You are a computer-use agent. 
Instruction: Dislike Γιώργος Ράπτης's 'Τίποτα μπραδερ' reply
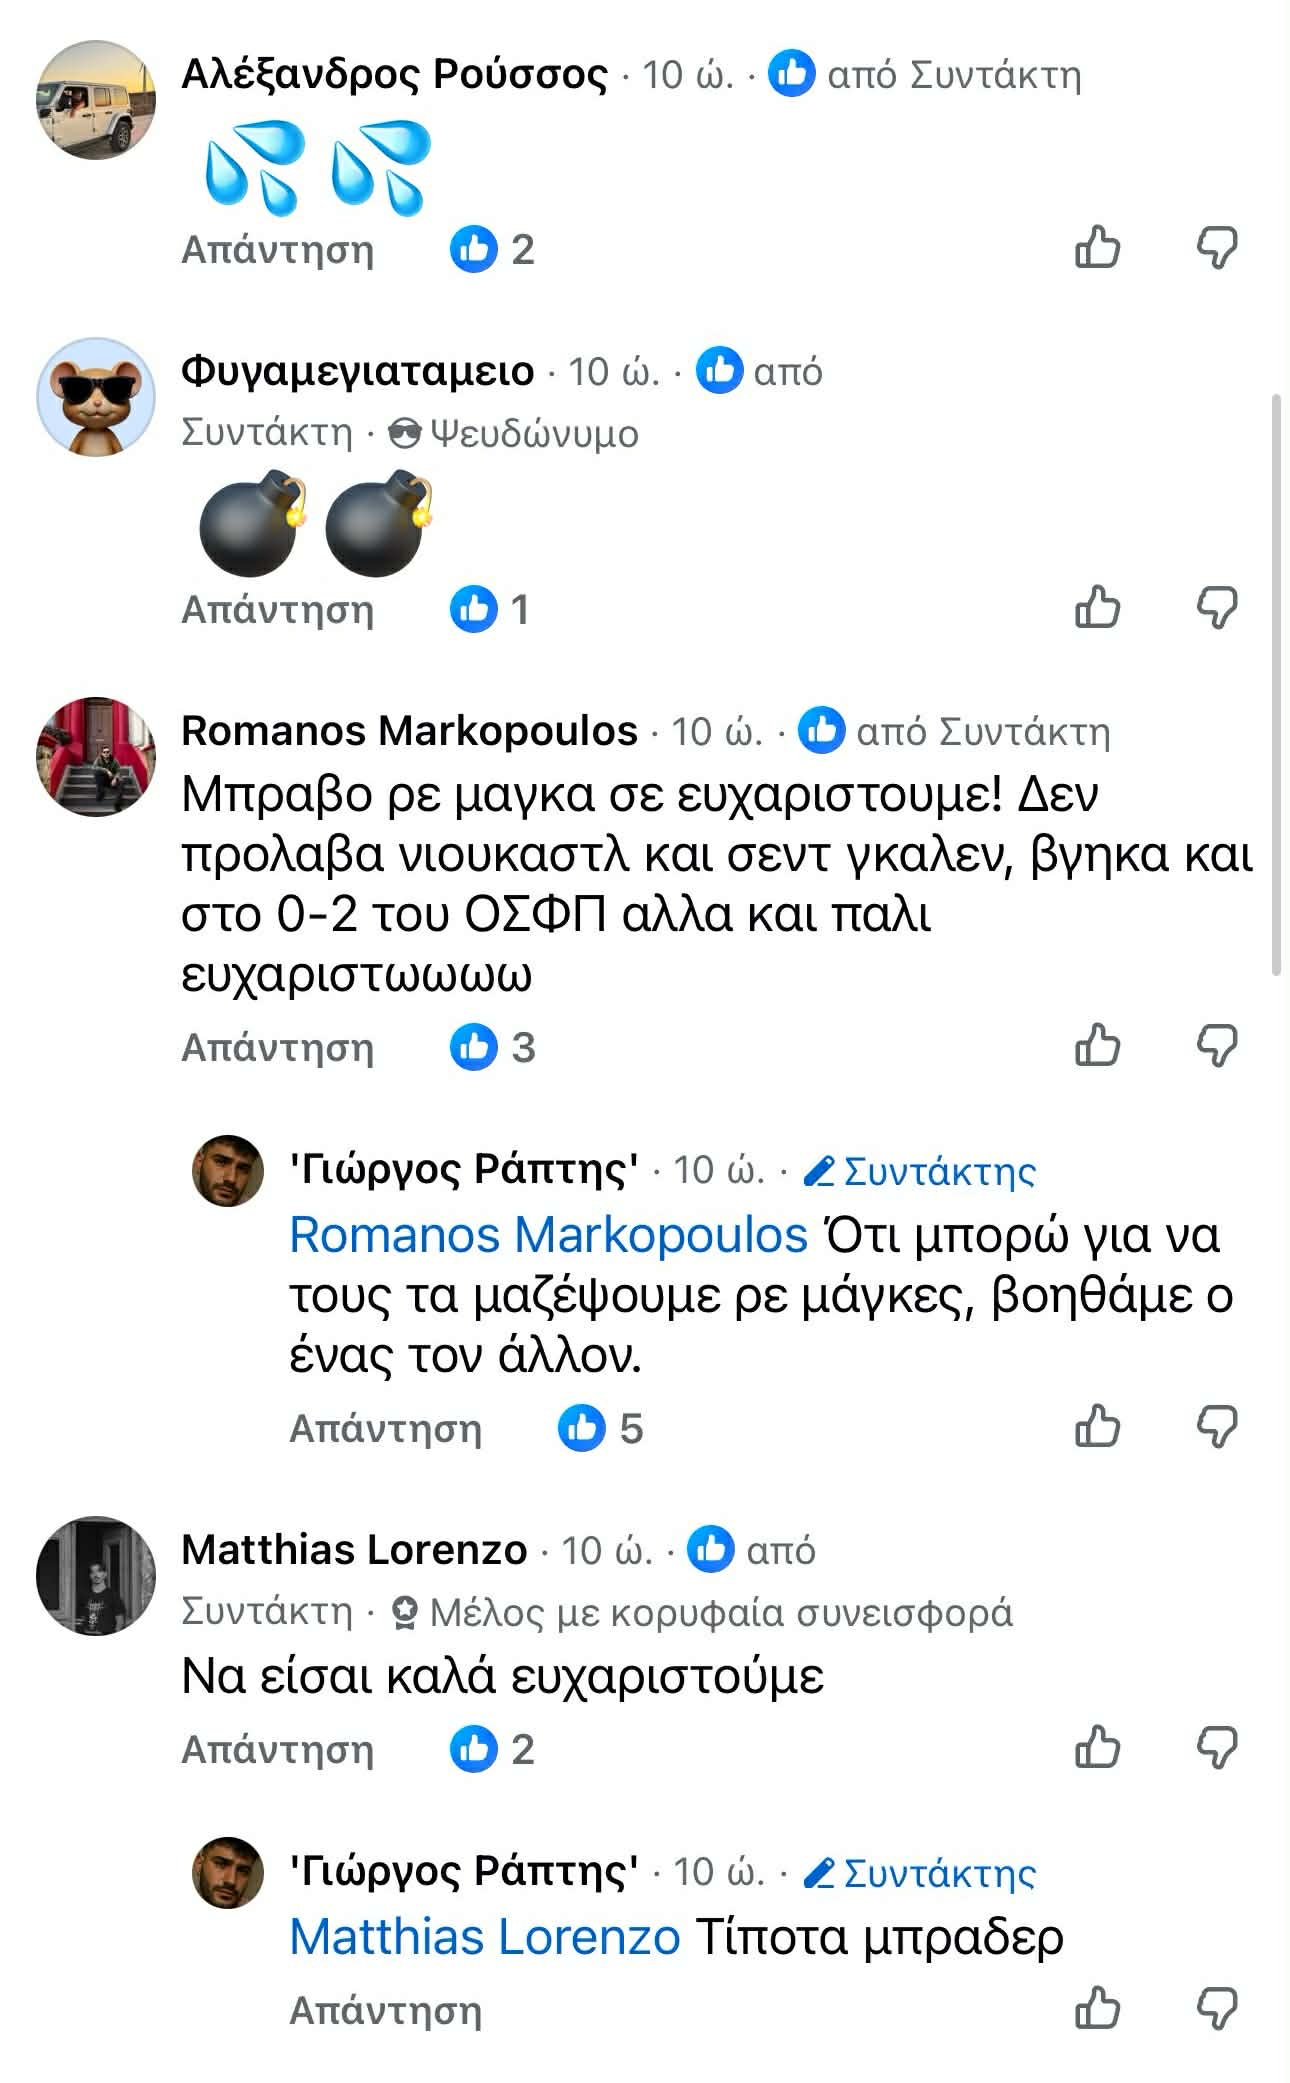click(x=1217, y=2008)
